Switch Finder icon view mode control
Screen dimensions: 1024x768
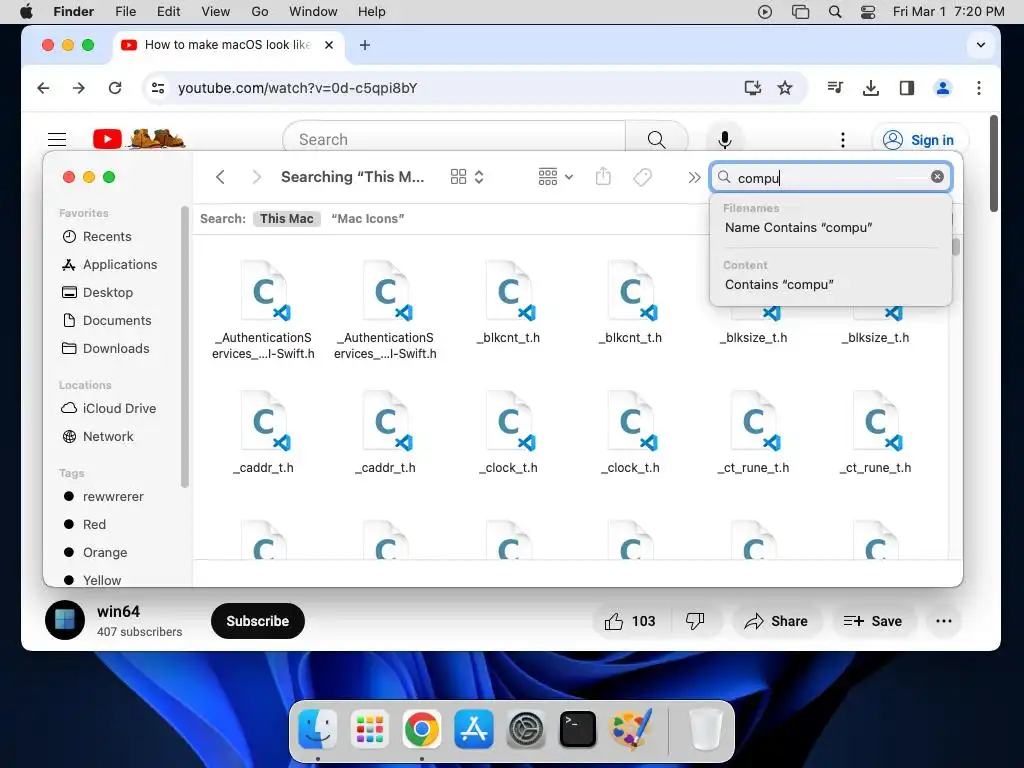coord(467,177)
